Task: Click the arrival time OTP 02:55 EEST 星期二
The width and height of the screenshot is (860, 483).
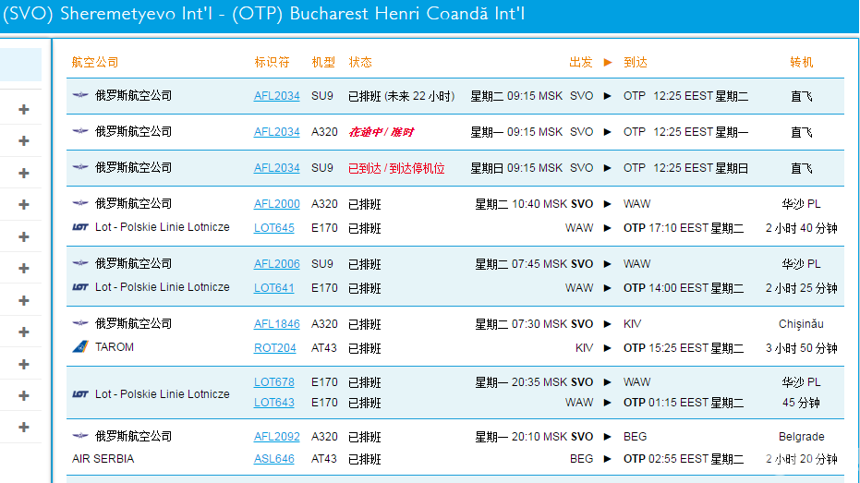Action: click(683, 459)
